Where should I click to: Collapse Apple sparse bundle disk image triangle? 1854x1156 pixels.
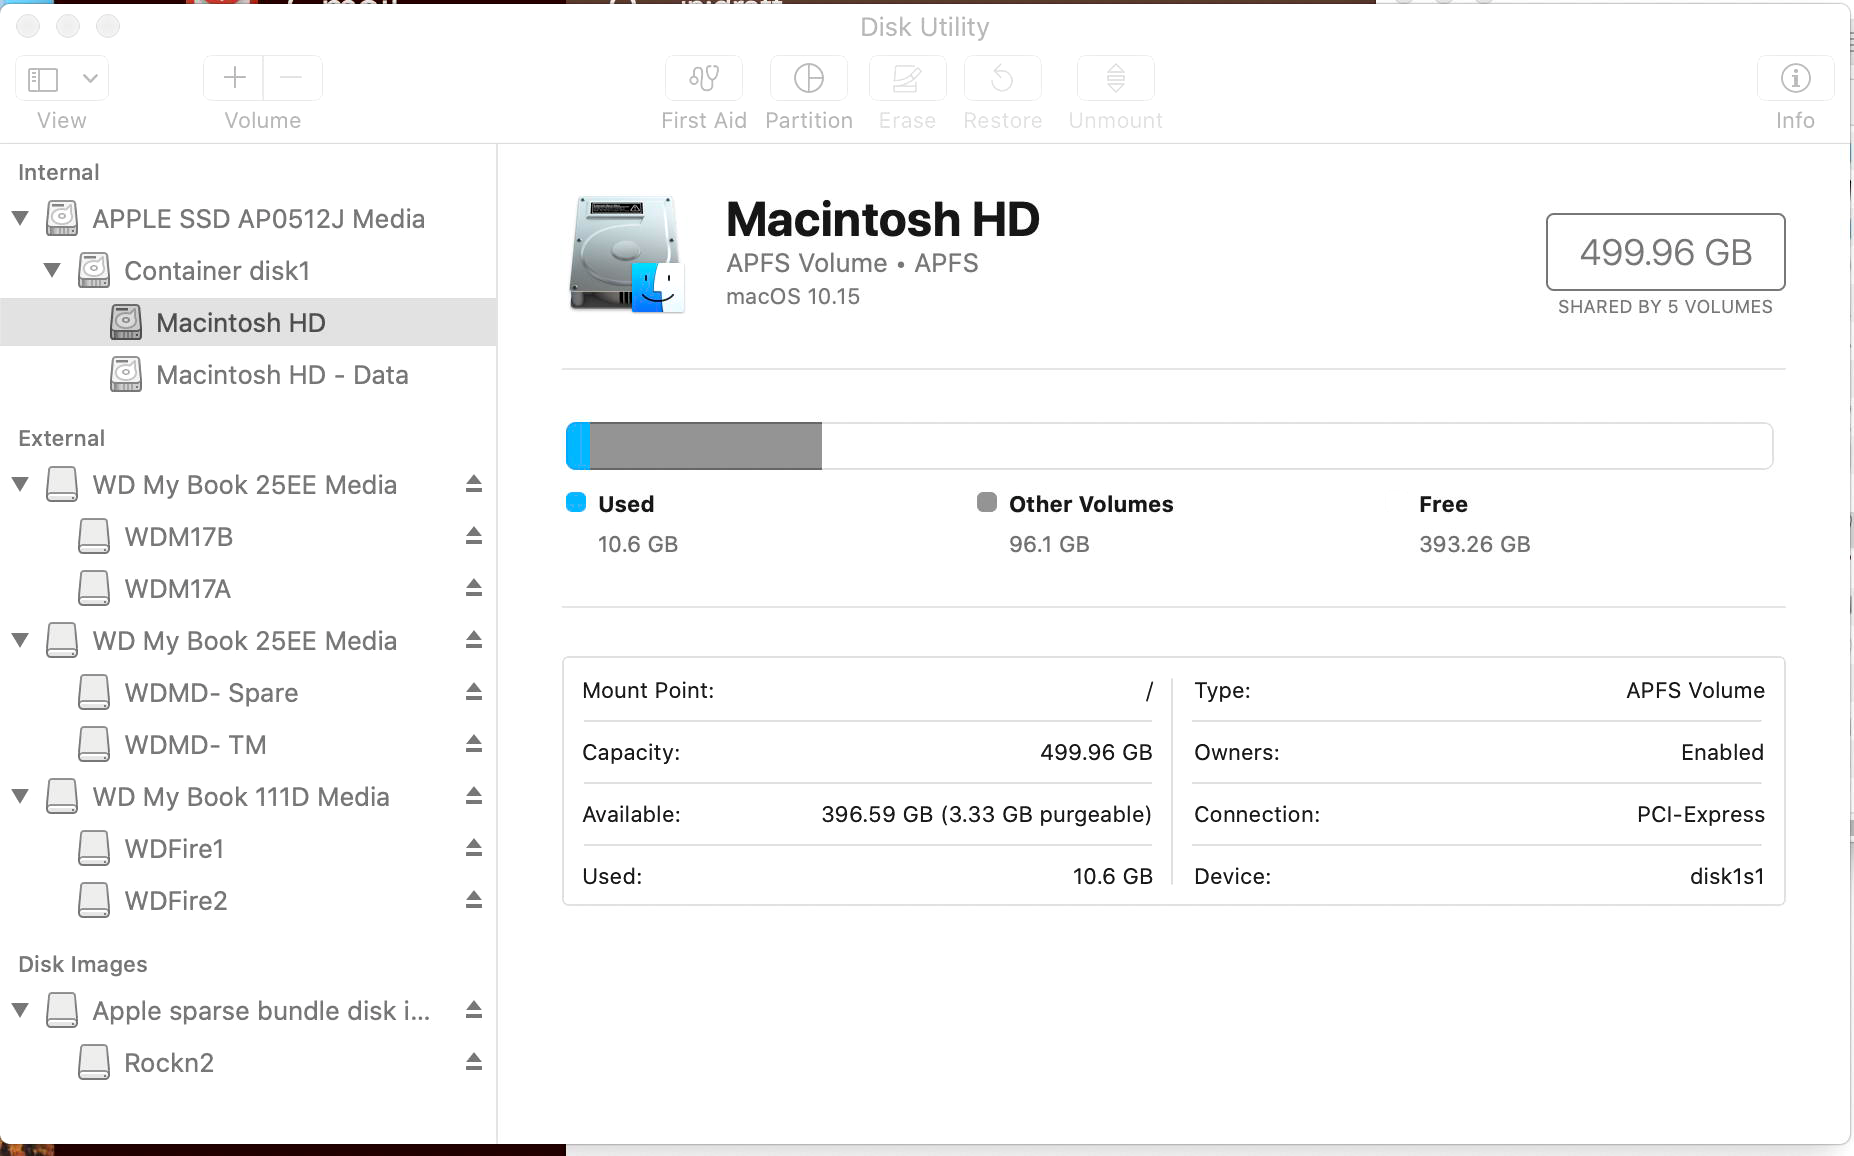click(20, 1010)
